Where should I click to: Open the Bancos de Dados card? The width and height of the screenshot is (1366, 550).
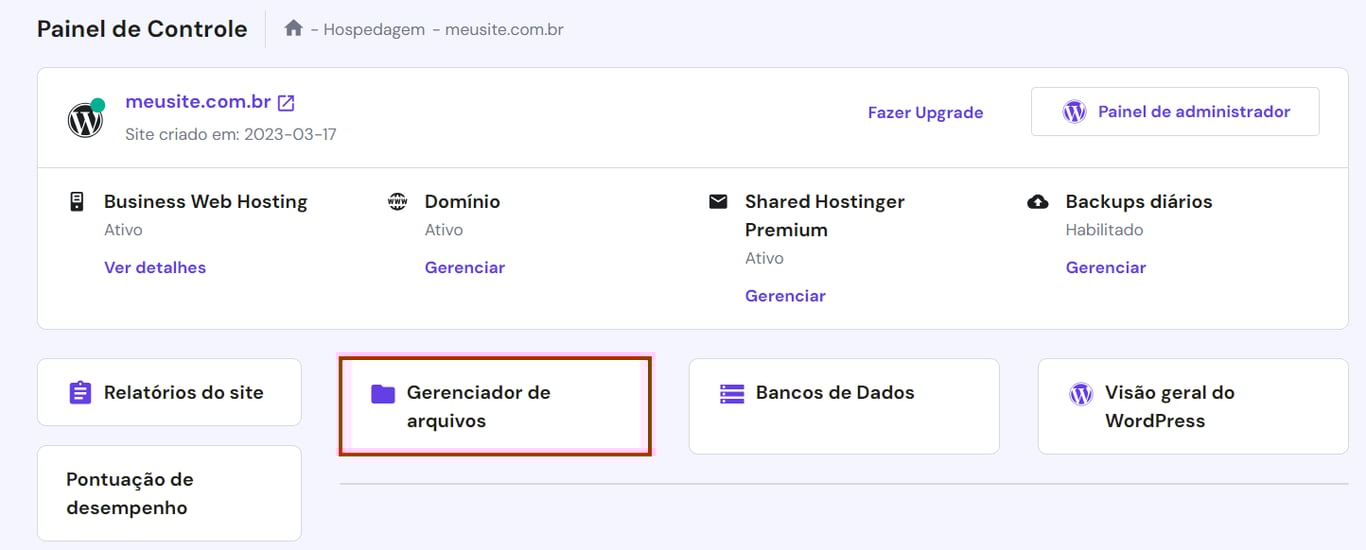(x=844, y=406)
